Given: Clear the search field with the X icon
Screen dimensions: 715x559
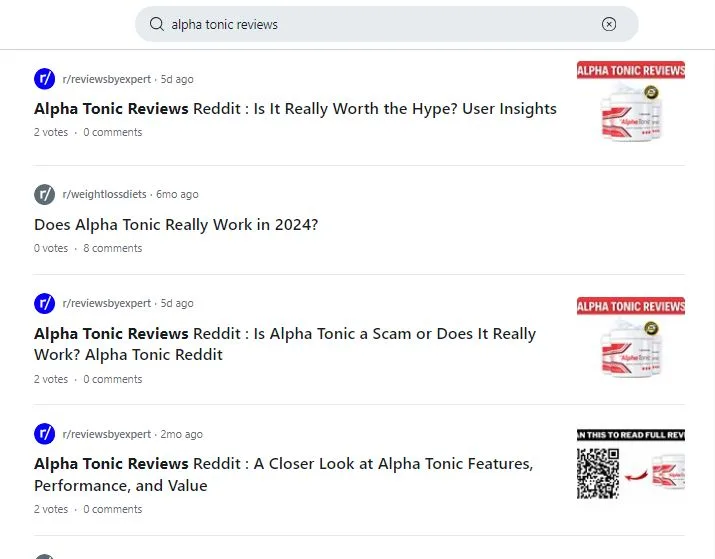Looking at the screenshot, I should pos(609,24).
